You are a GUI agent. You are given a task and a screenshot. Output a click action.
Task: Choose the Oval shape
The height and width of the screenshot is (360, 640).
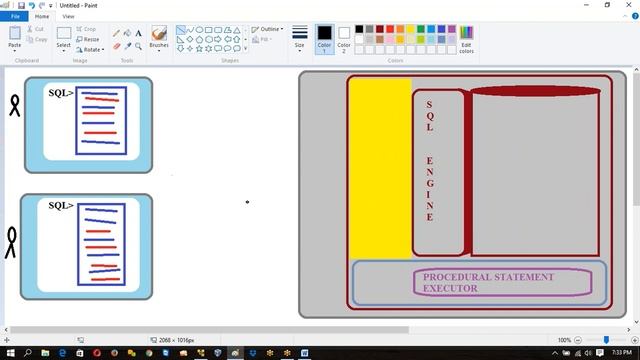click(199, 30)
